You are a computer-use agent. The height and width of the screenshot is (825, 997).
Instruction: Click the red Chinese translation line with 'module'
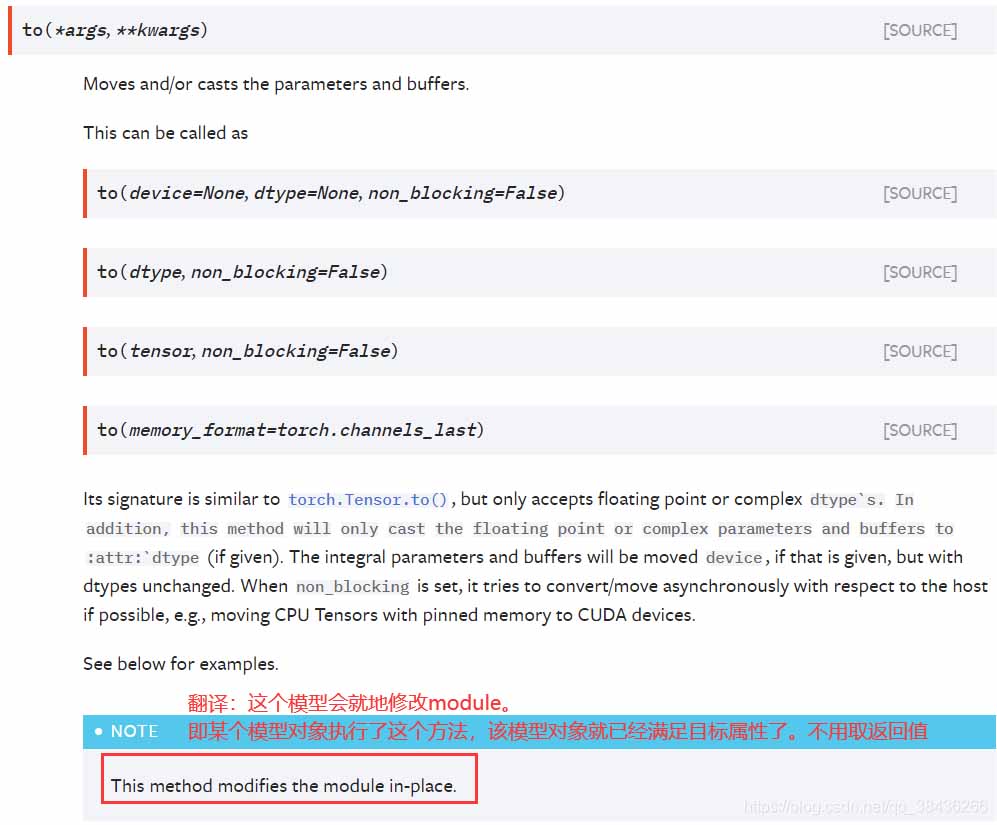[x=350, y=703]
